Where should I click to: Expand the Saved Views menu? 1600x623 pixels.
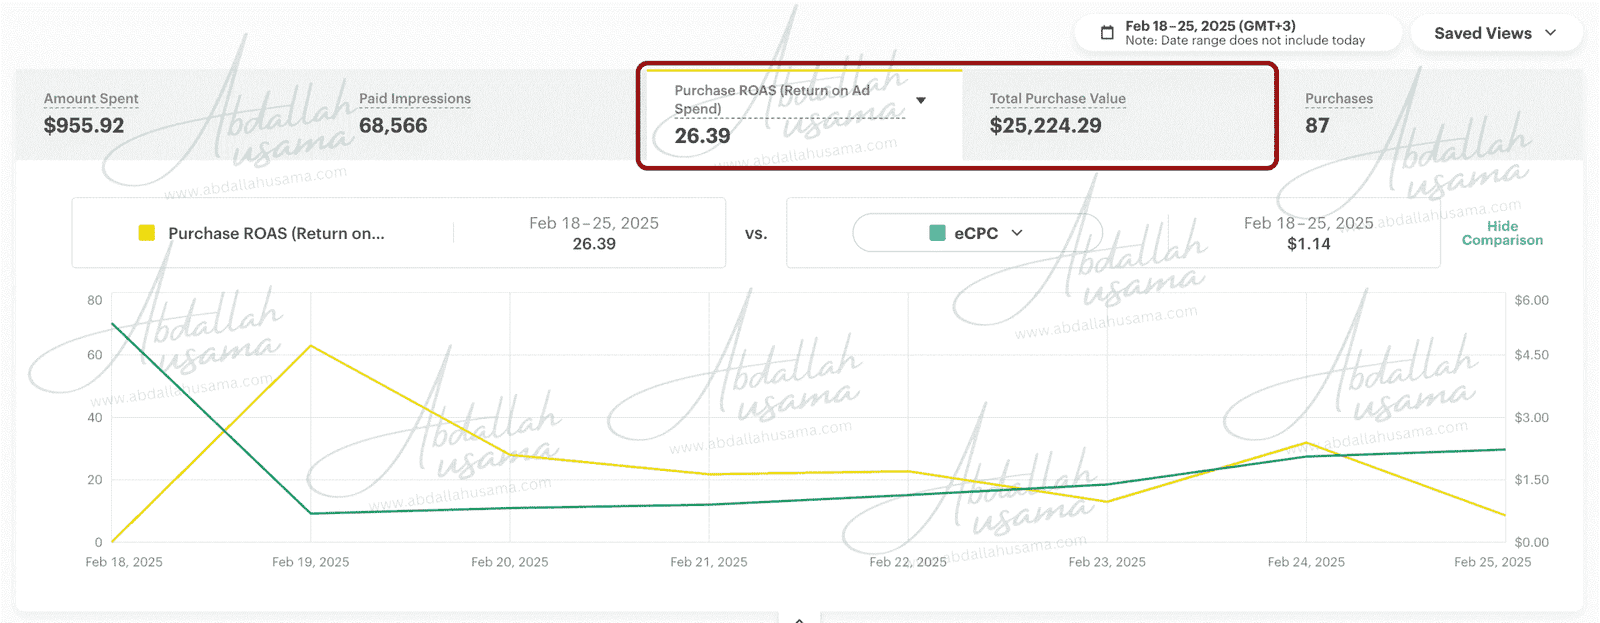click(x=1495, y=33)
